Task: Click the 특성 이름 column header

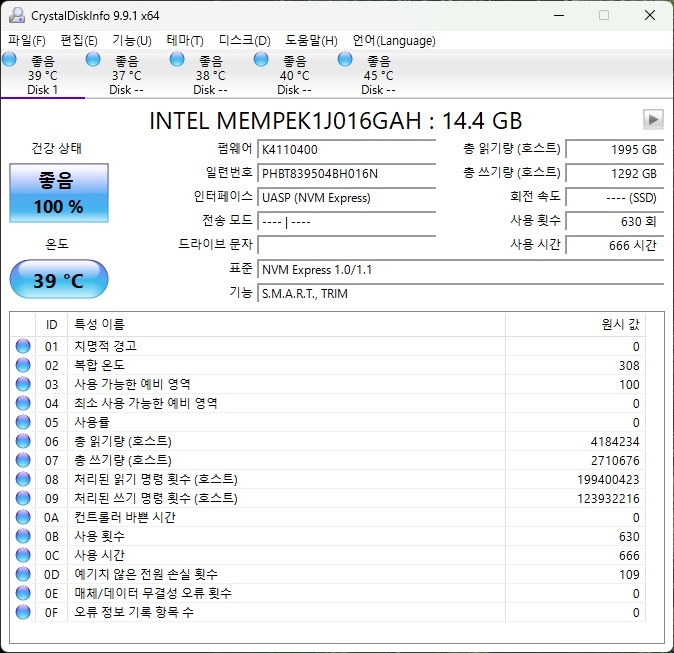Action: (x=286, y=324)
